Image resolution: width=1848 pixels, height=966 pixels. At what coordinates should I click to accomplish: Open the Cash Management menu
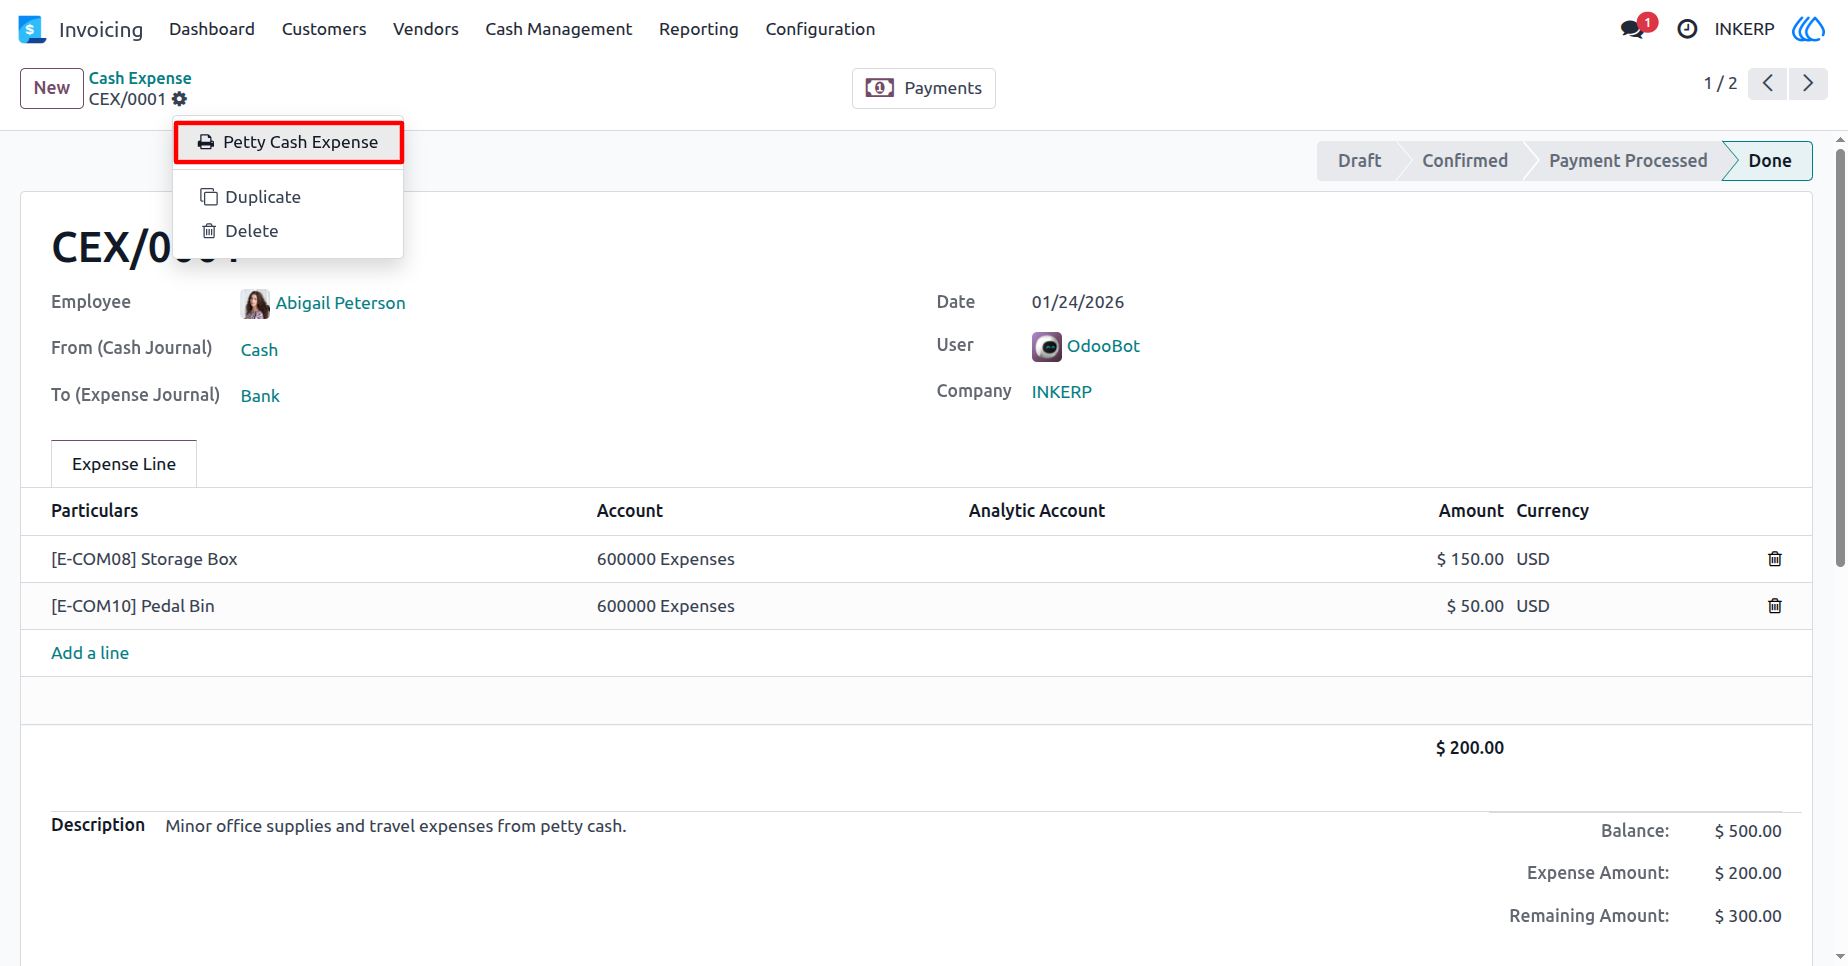559,29
